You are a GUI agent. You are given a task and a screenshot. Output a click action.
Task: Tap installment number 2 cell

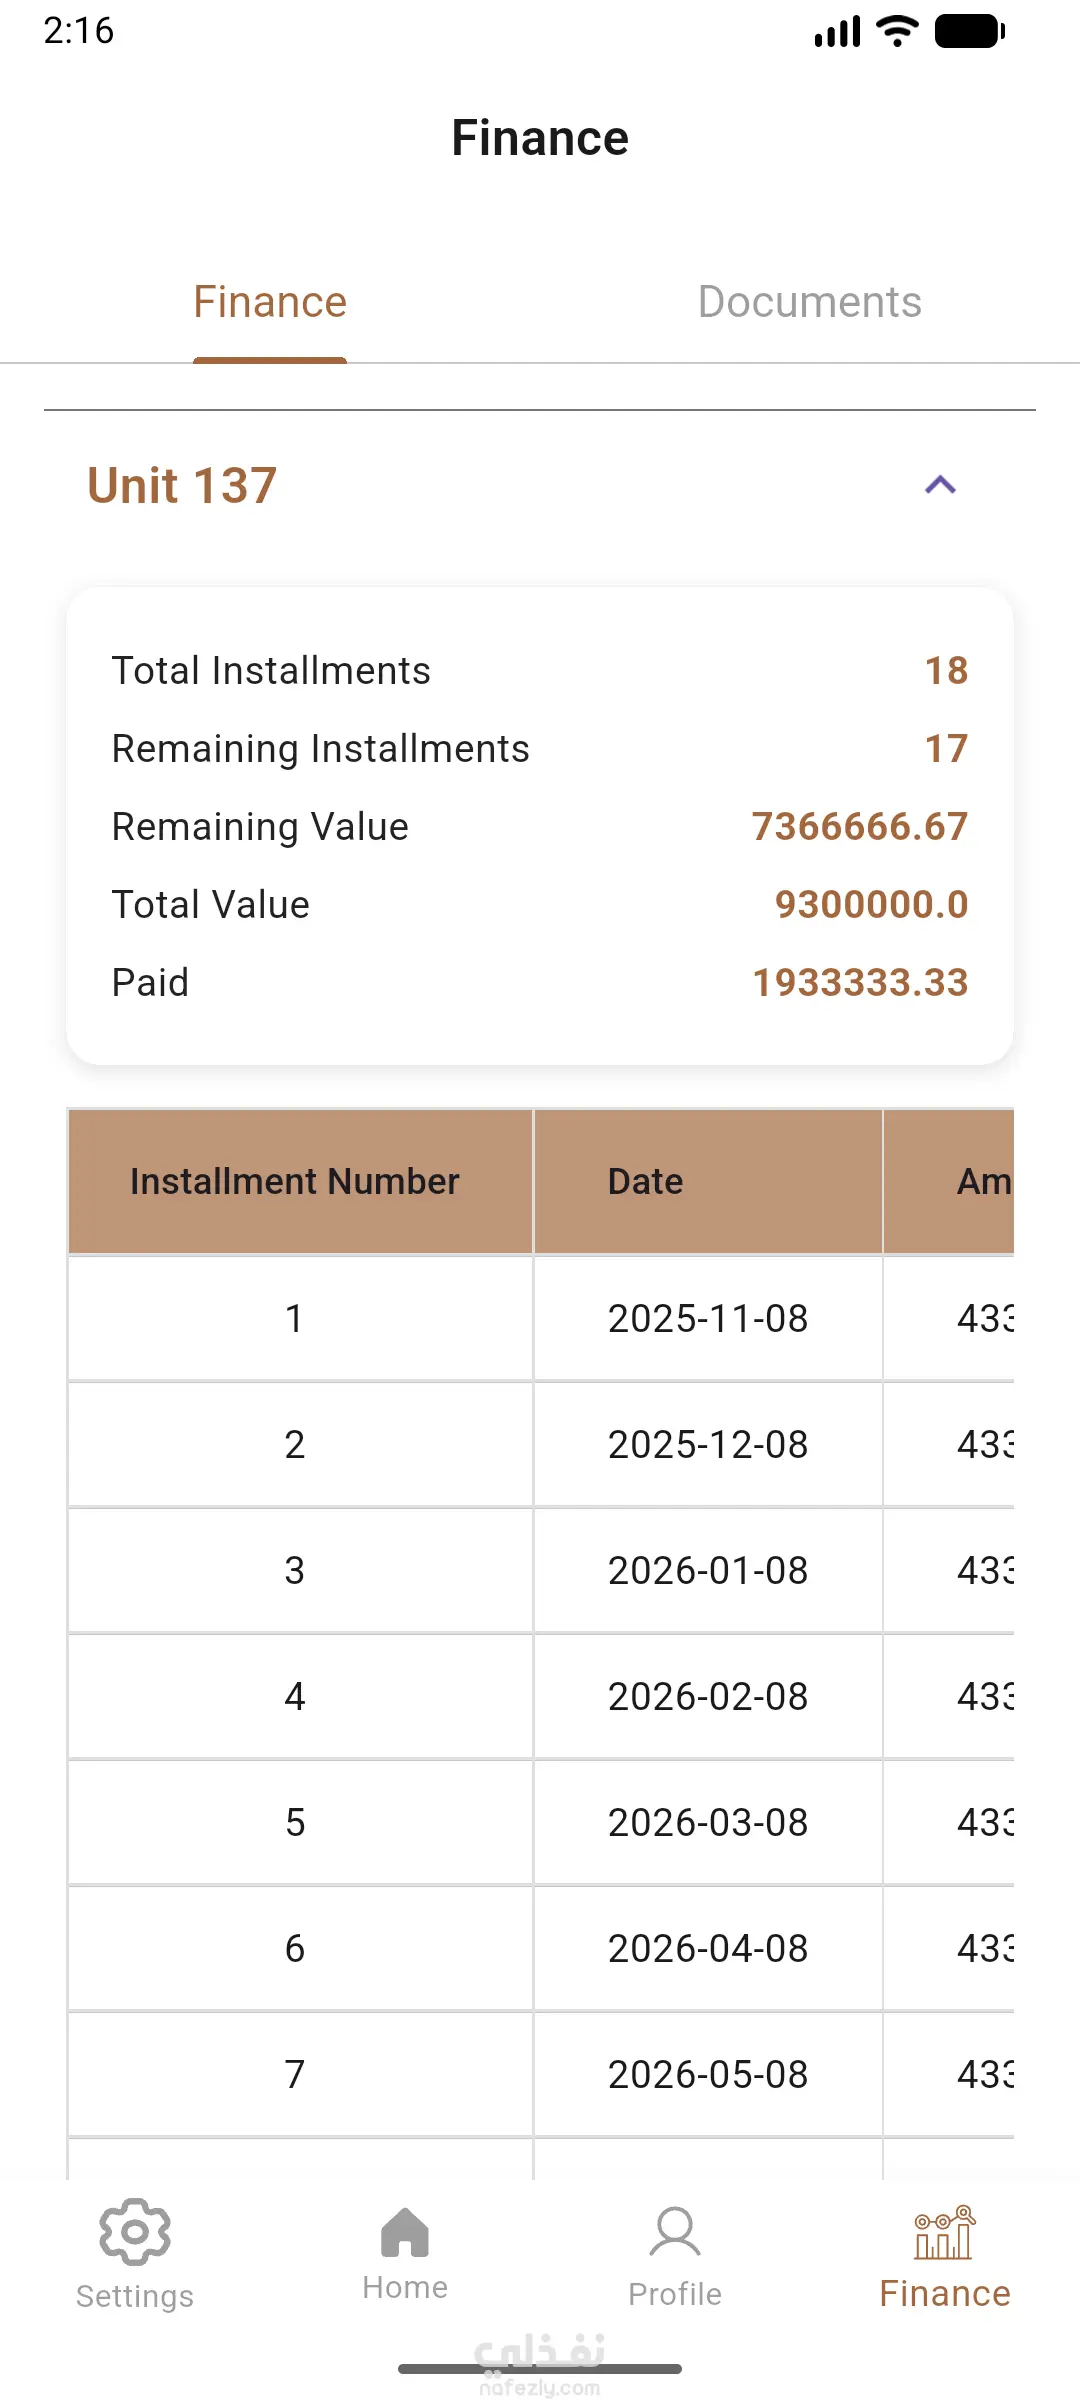coord(300,1444)
